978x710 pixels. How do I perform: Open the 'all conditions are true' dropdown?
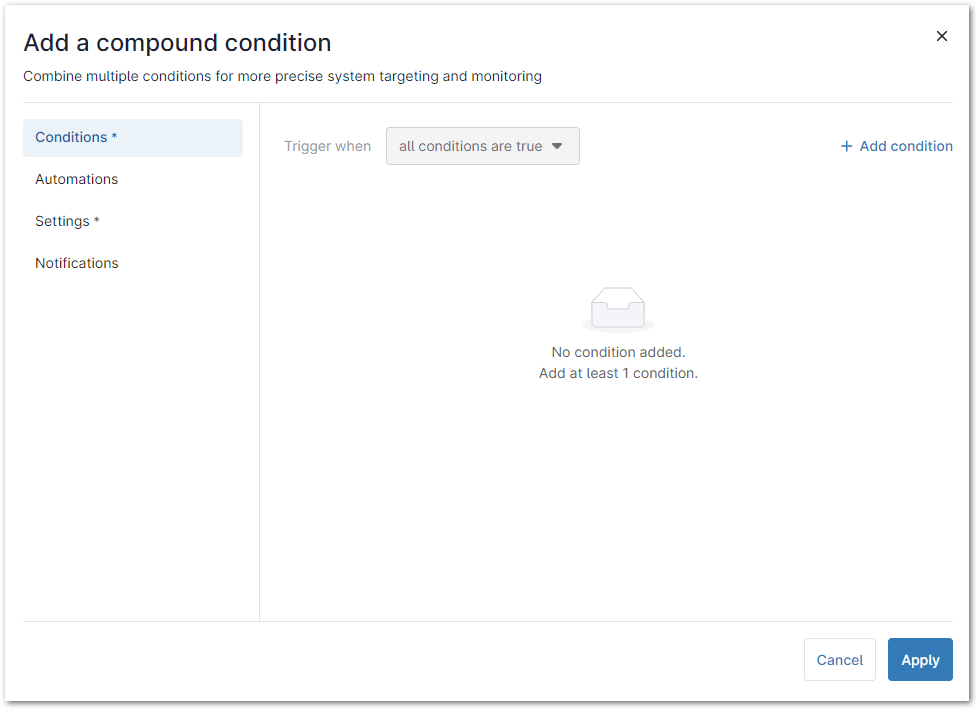(x=483, y=145)
